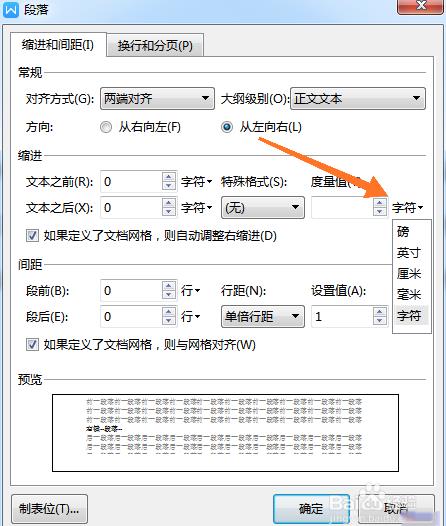Click the 设置值(A) input field
The width and height of the screenshot is (446, 526).
click(342, 316)
